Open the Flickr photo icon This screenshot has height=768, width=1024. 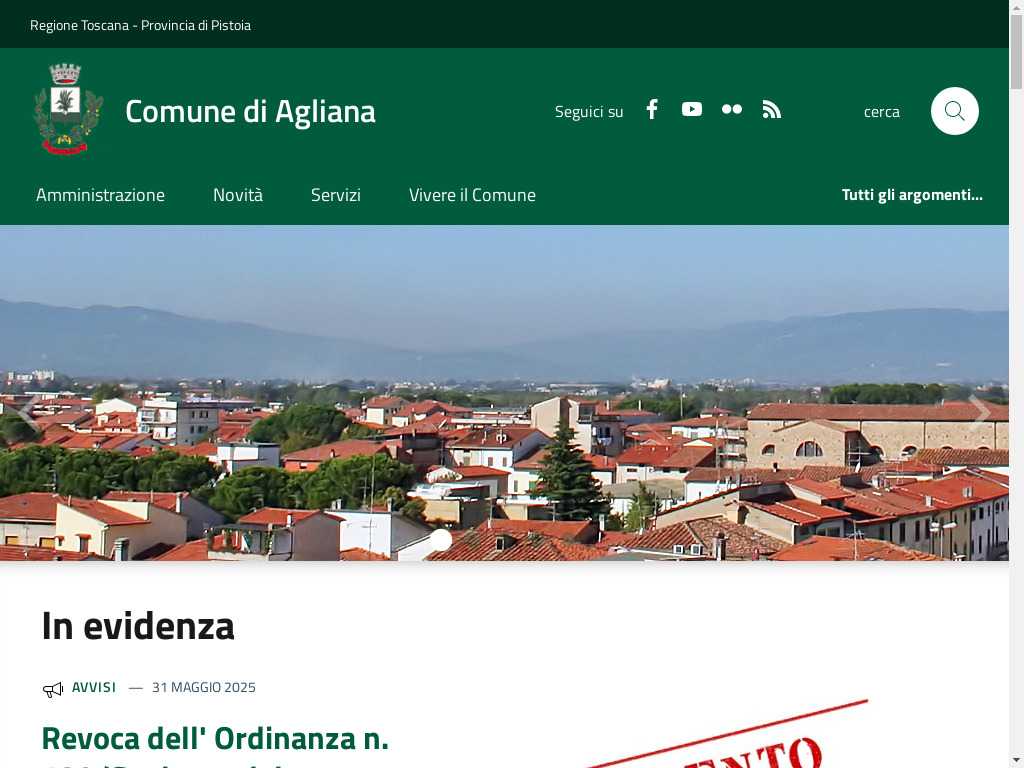coord(731,109)
